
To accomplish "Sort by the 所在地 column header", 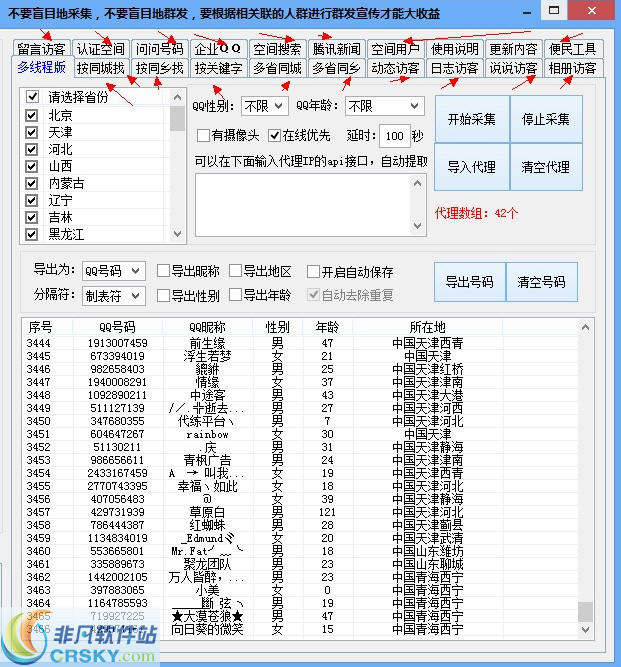I will click(x=427, y=327).
